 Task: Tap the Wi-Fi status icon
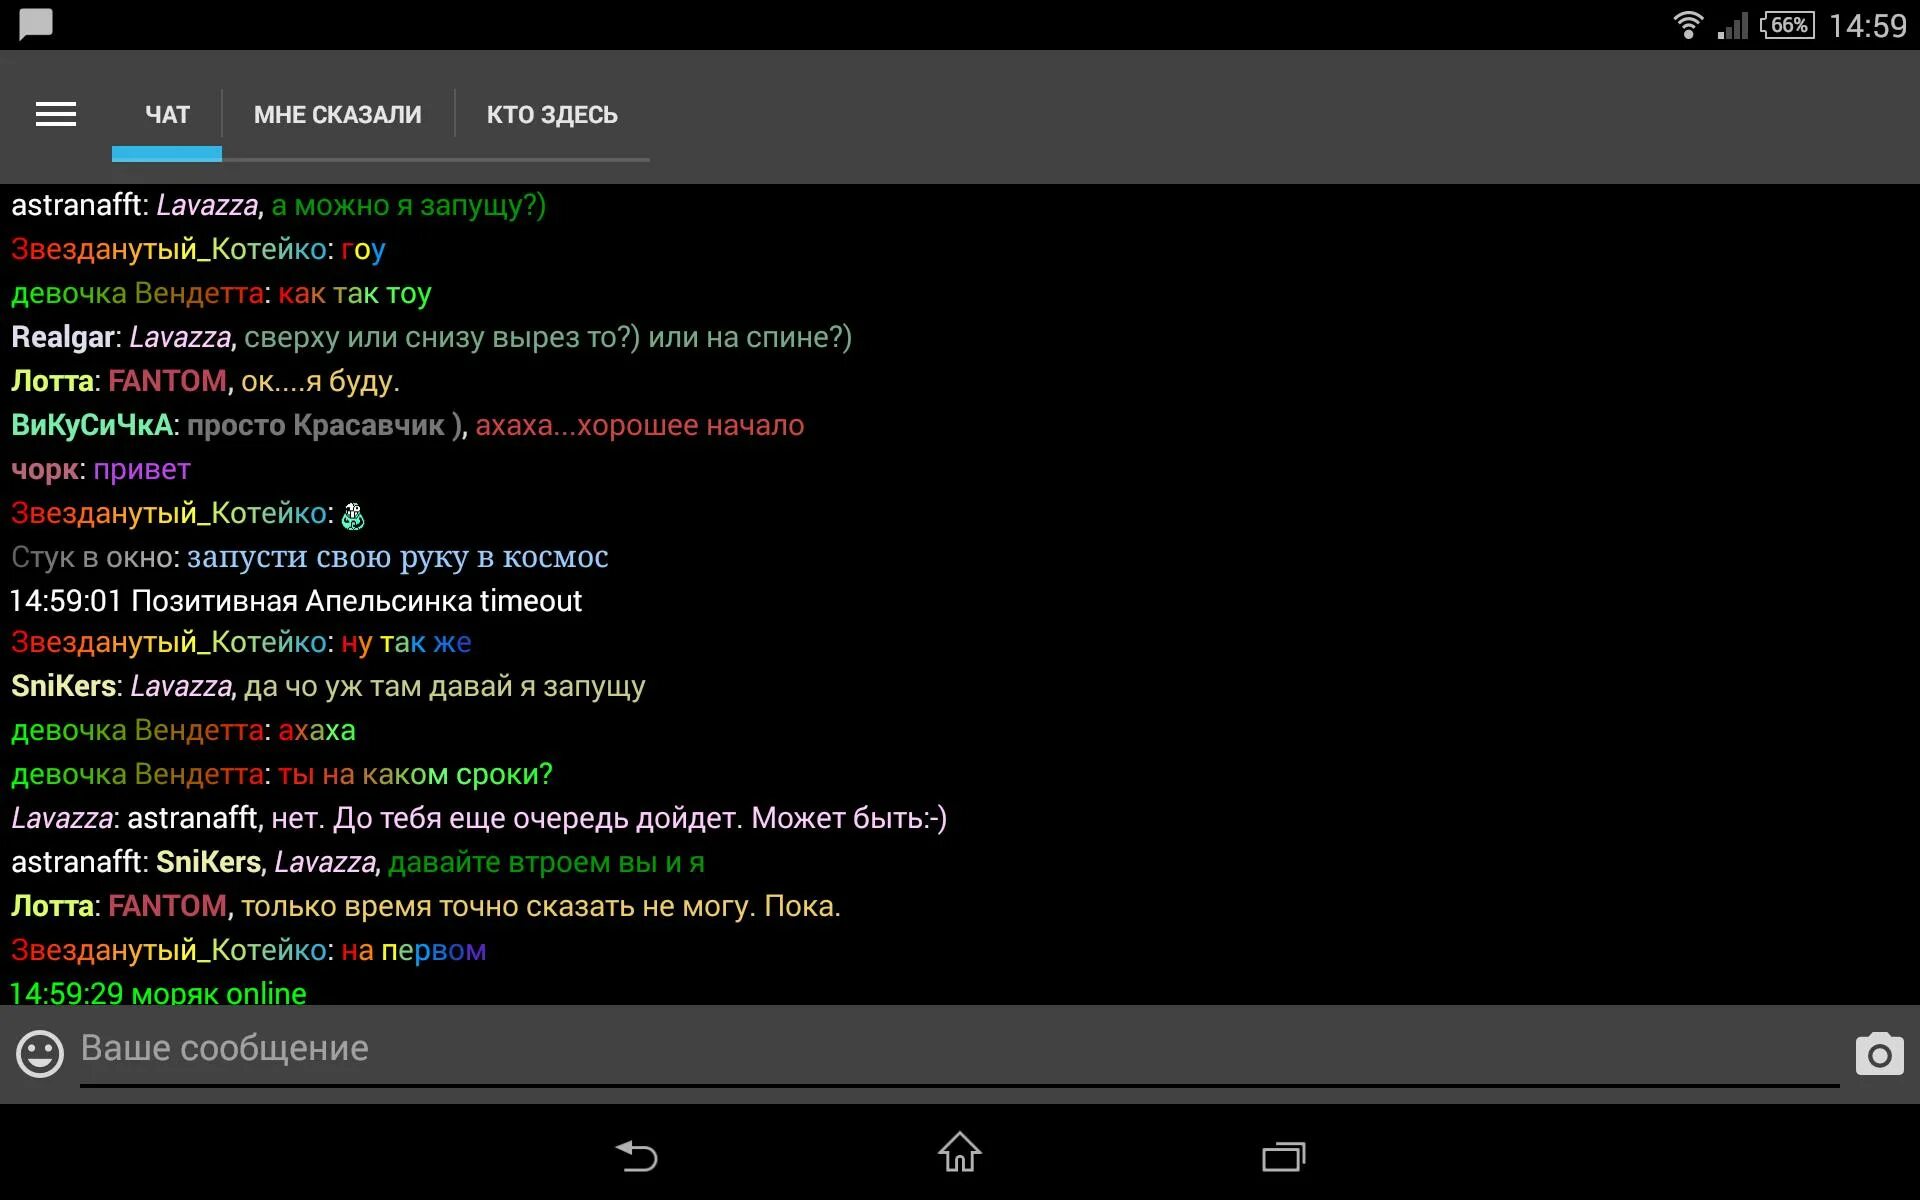[x=1688, y=25]
